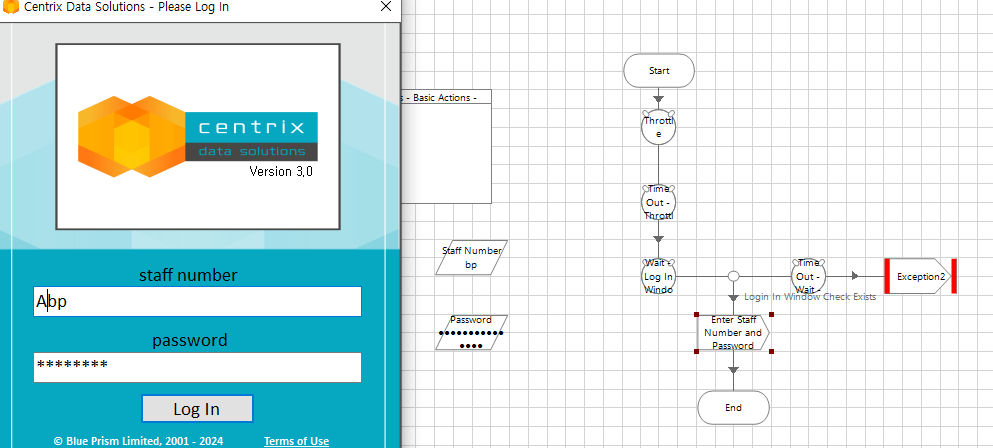Click the Centrix app icon in title bar

click(11, 7)
